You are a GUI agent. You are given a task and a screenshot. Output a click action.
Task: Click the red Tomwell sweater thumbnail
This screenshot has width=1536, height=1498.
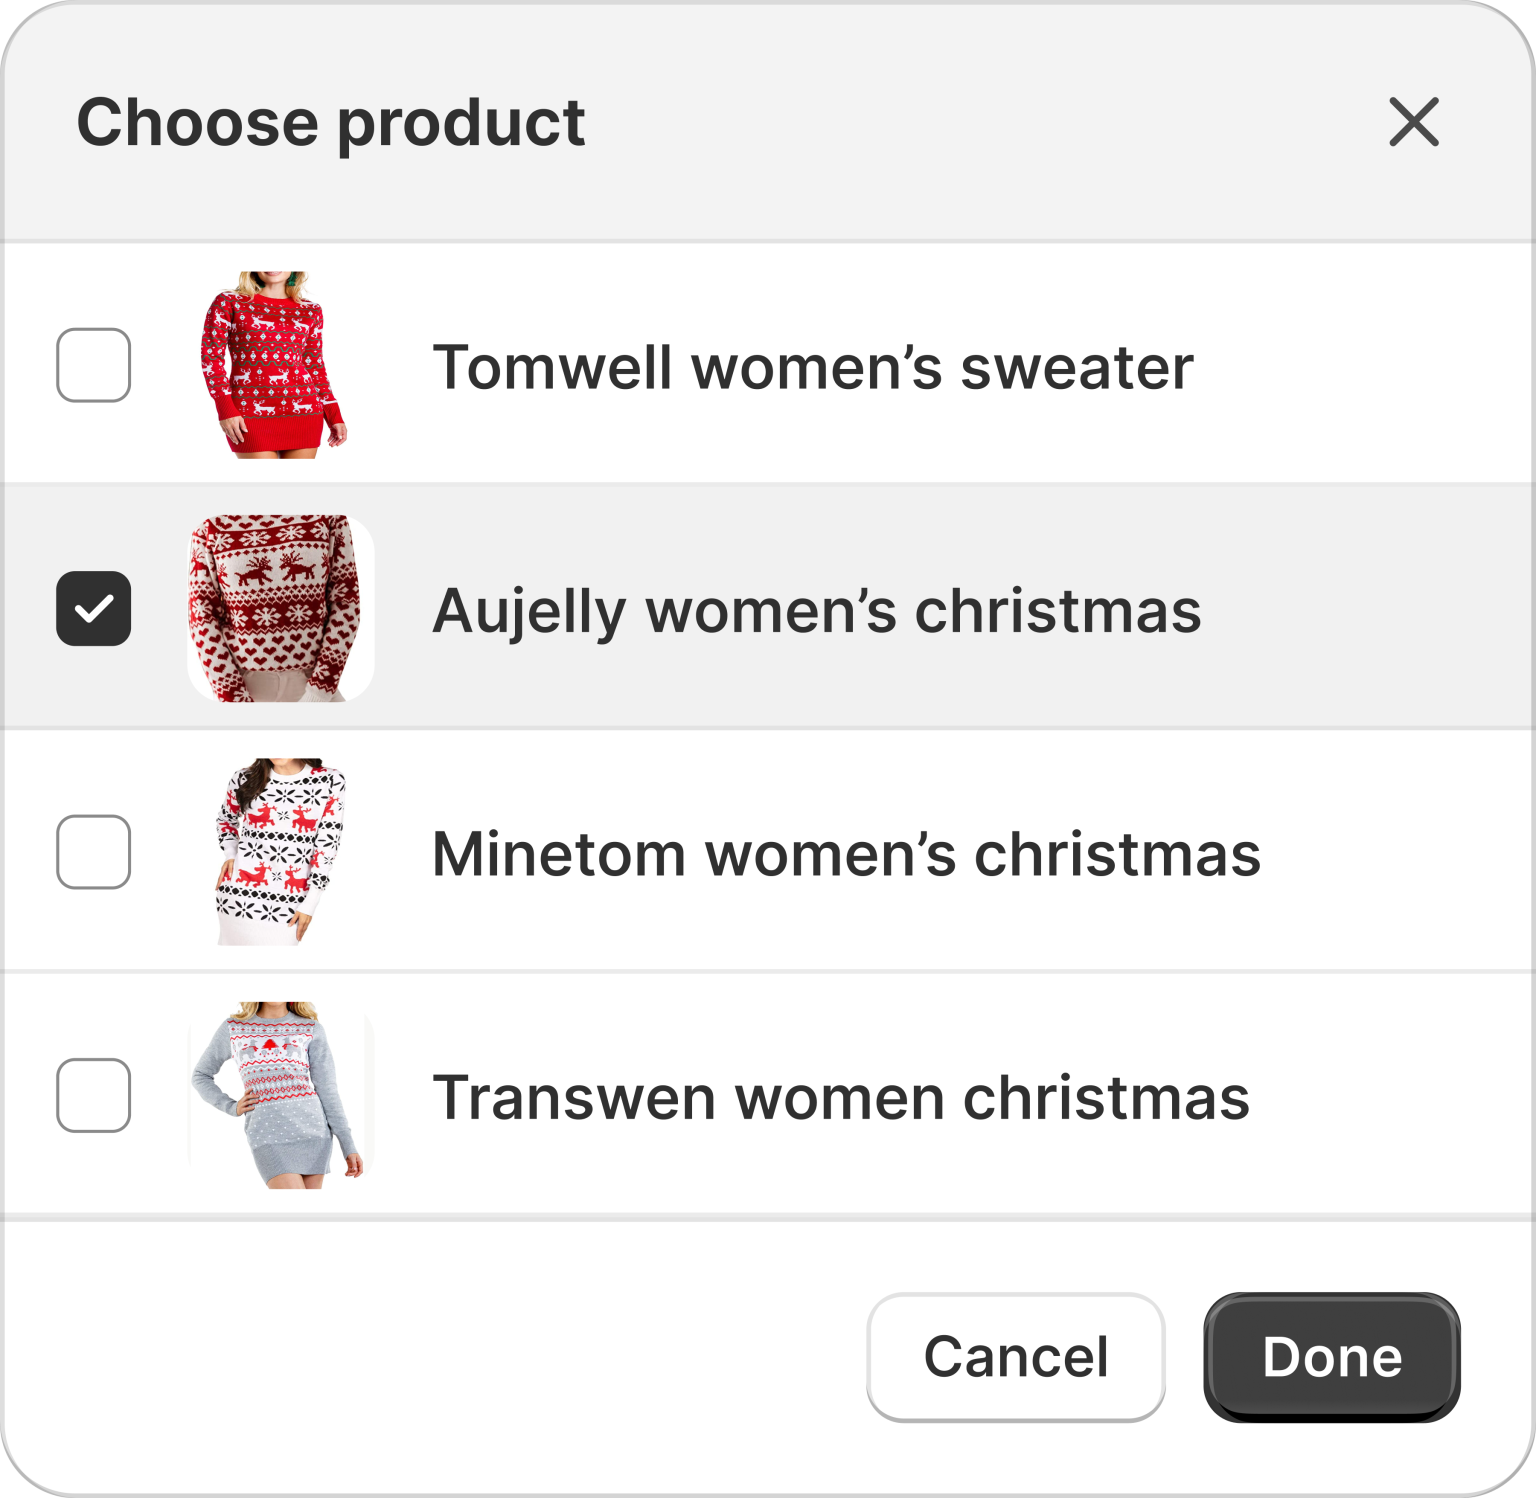point(273,365)
